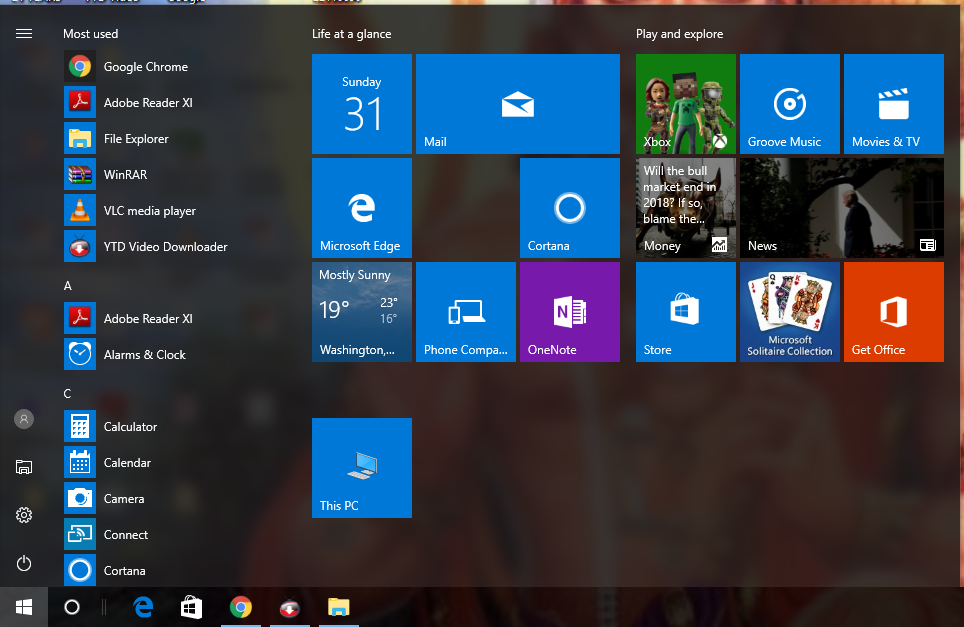Open Google Chrome from Most used list
Viewport: 964px width, 627px height.
[148, 66]
